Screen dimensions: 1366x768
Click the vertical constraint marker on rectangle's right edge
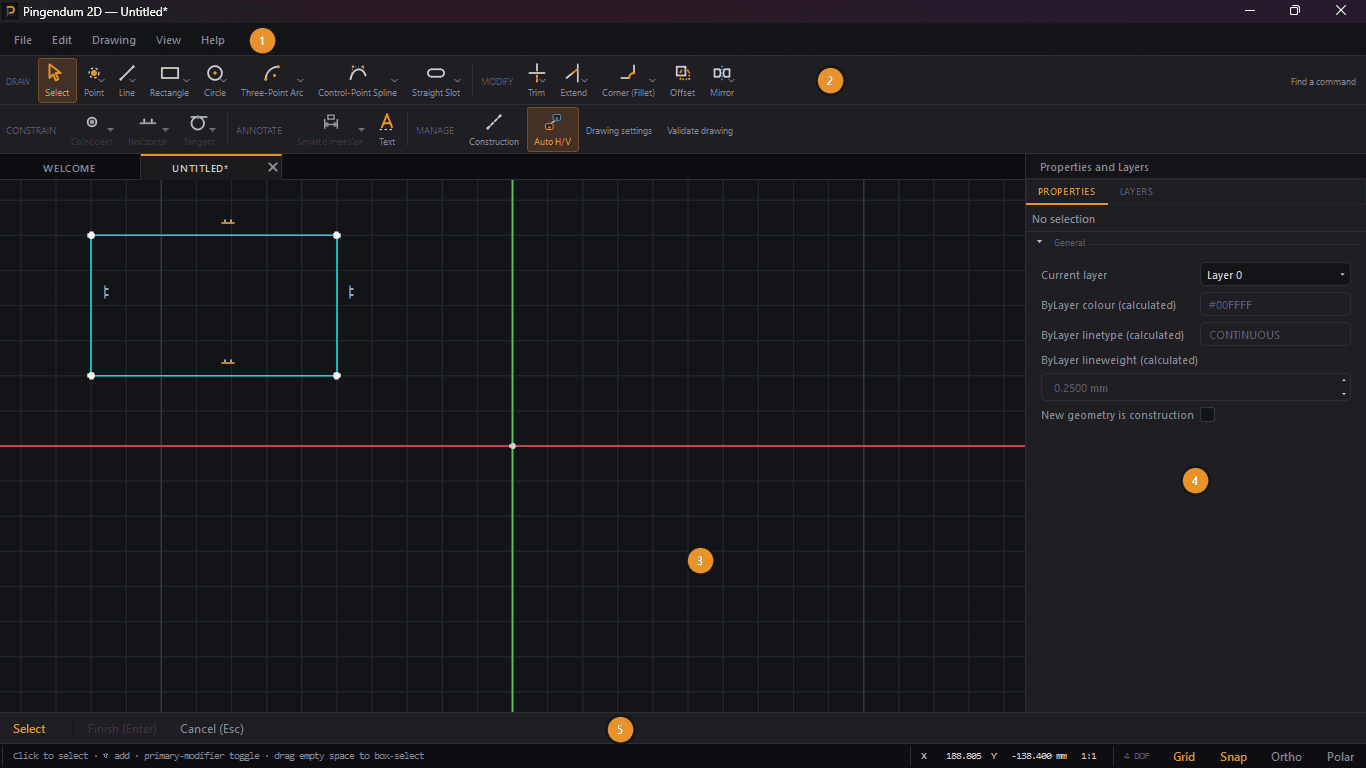click(x=351, y=292)
